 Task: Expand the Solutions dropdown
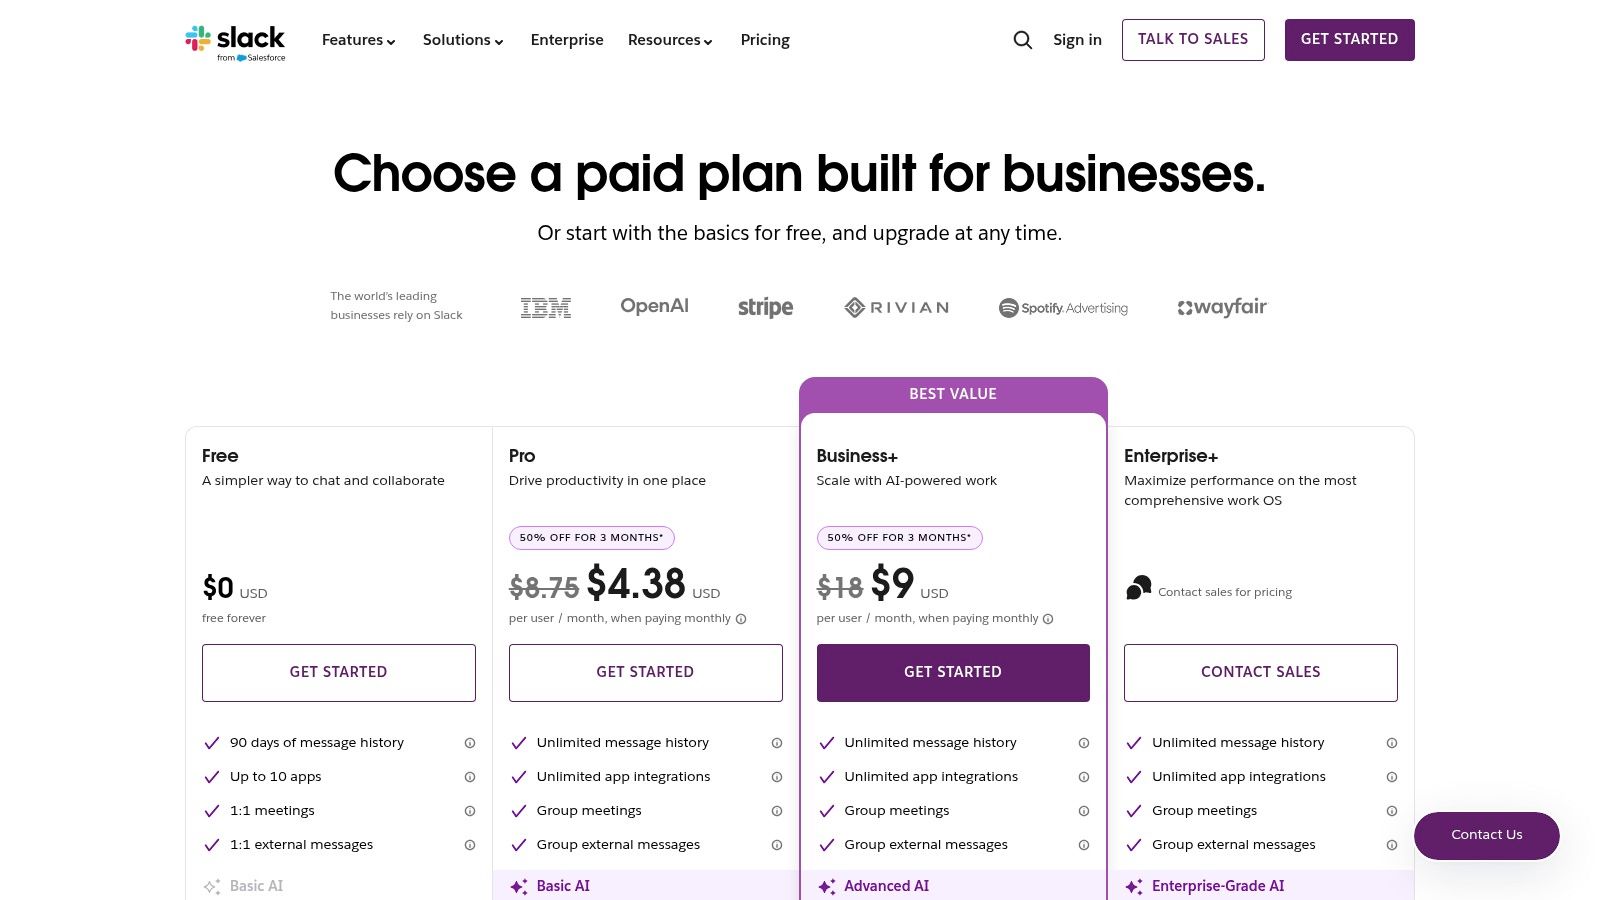pos(462,40)
